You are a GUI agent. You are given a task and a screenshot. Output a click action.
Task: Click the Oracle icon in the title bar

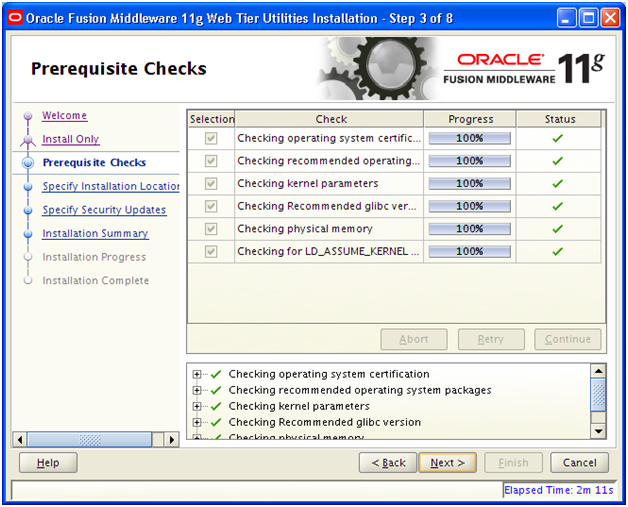pyautogui.click(x=15, y=18)
